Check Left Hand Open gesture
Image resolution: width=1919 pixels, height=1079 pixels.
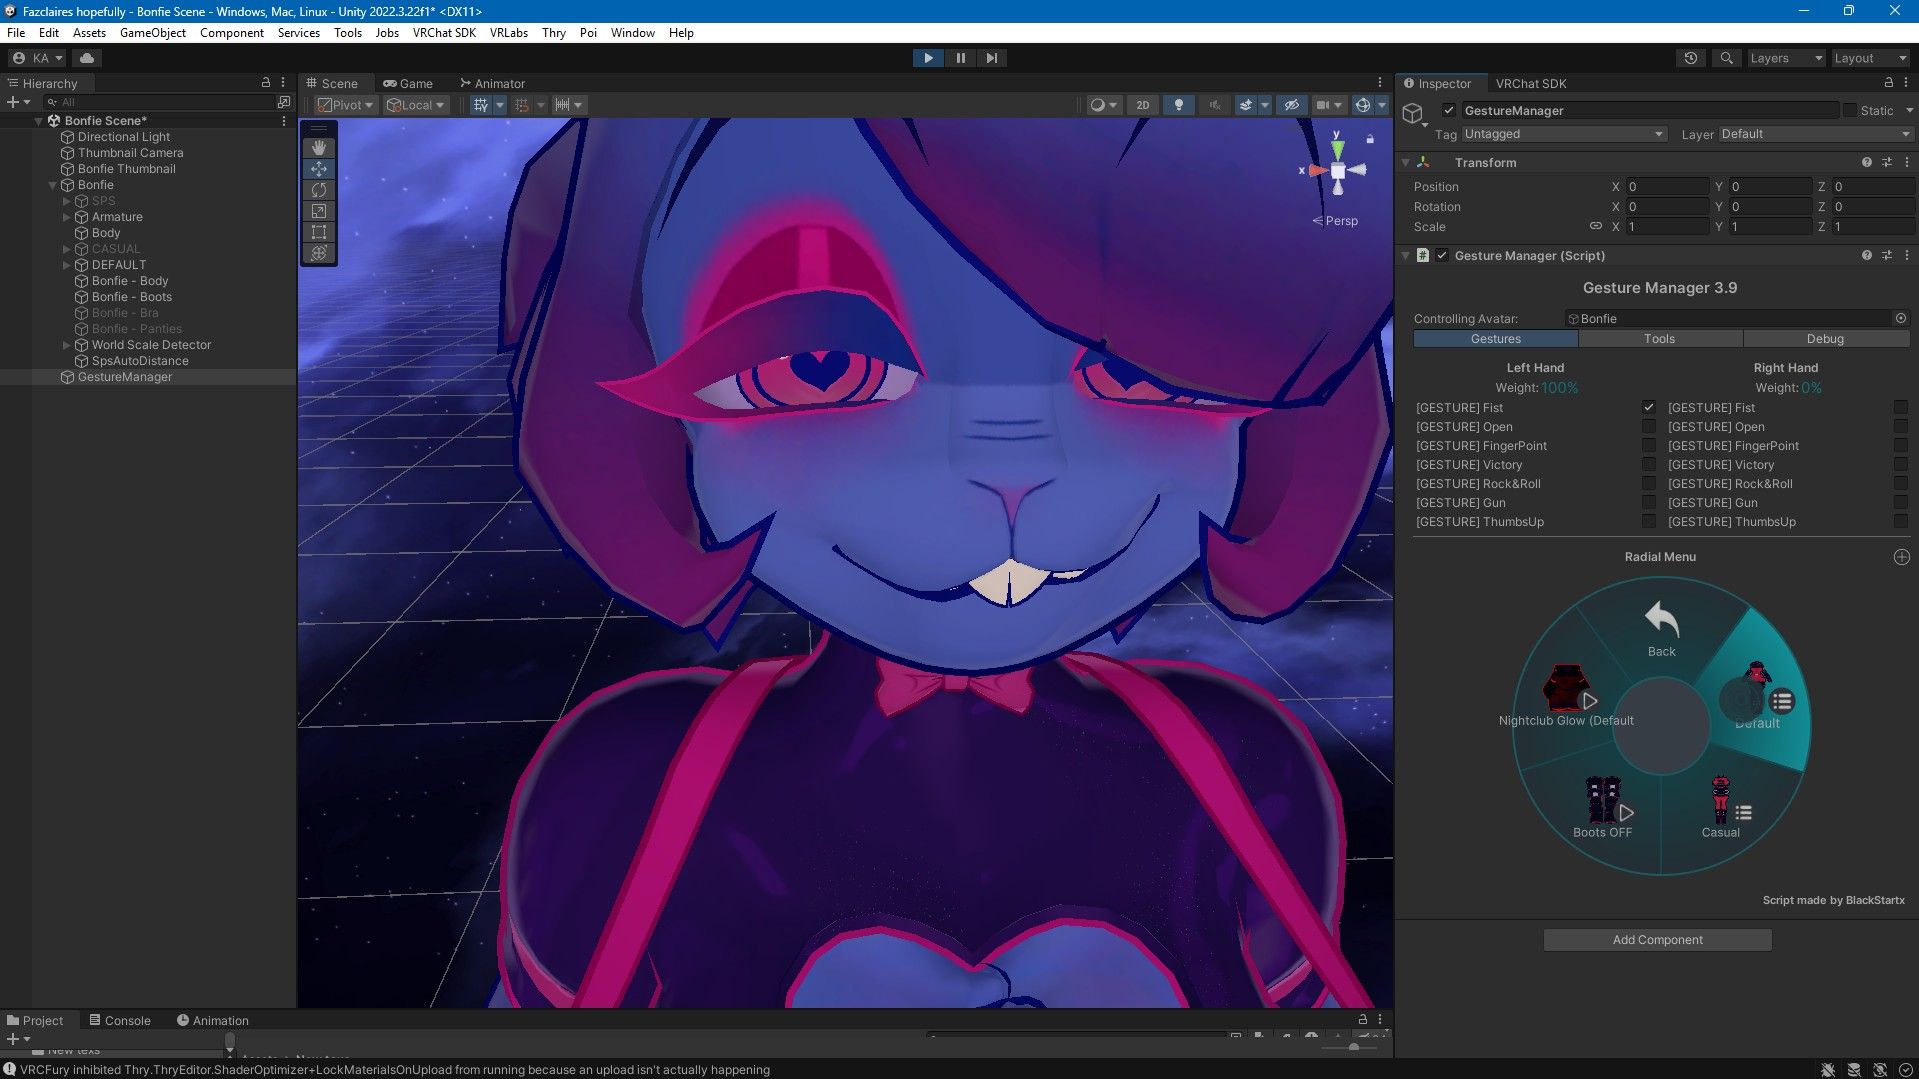[1649, 427]
